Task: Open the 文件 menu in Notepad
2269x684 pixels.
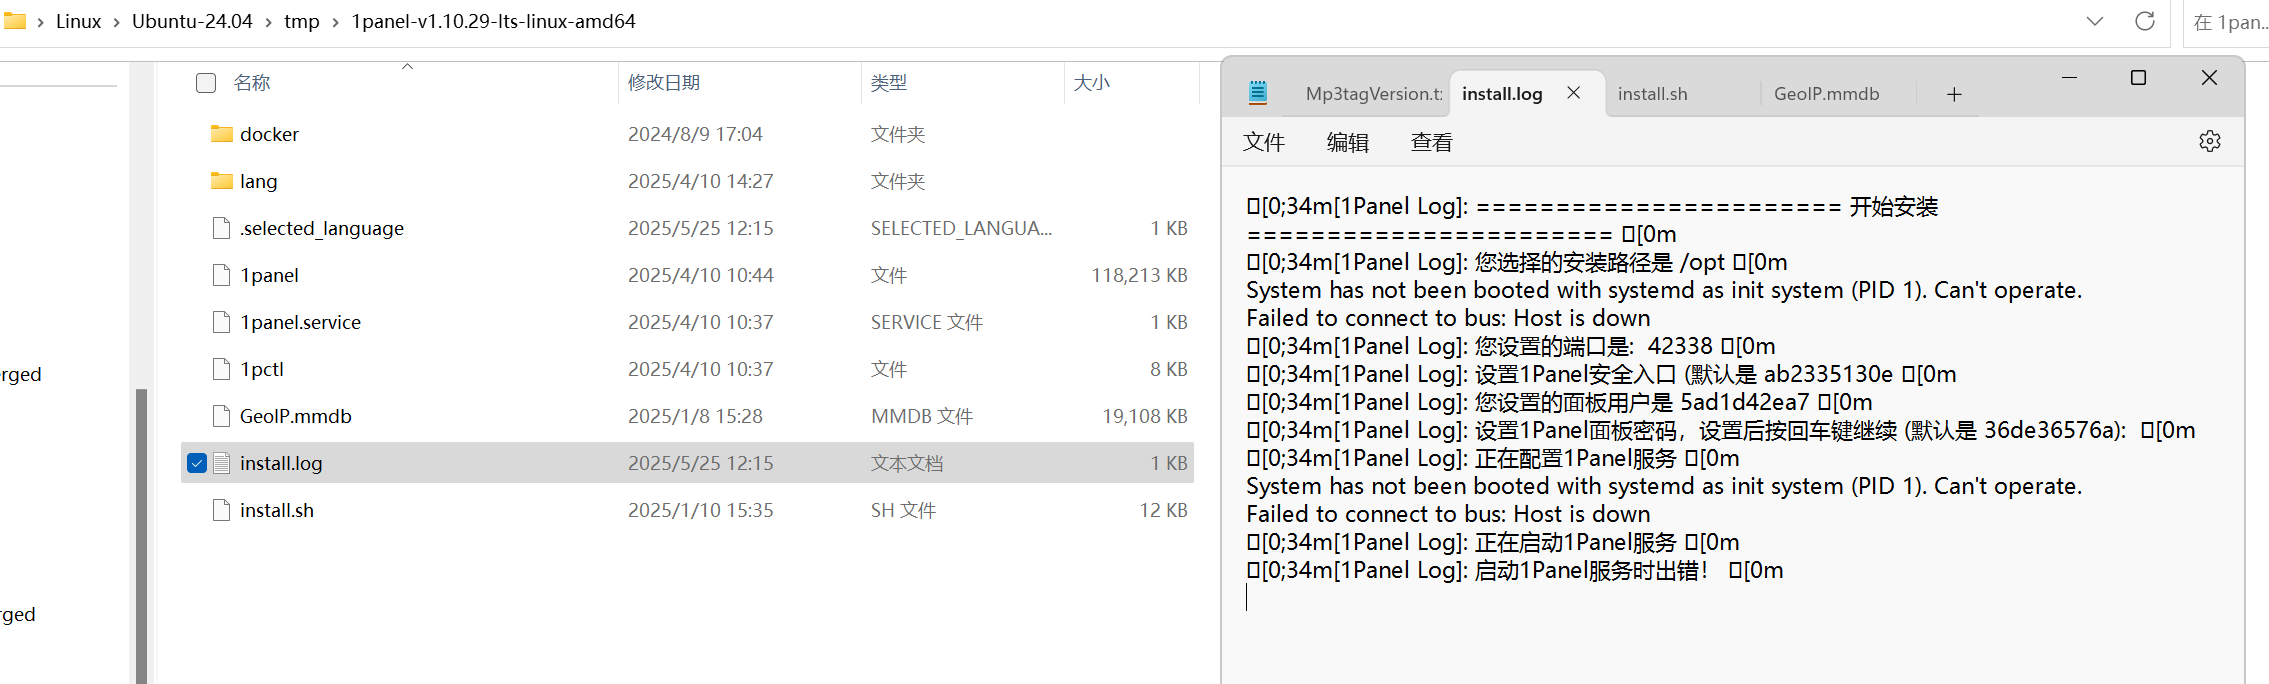Action: point(1264,142)
